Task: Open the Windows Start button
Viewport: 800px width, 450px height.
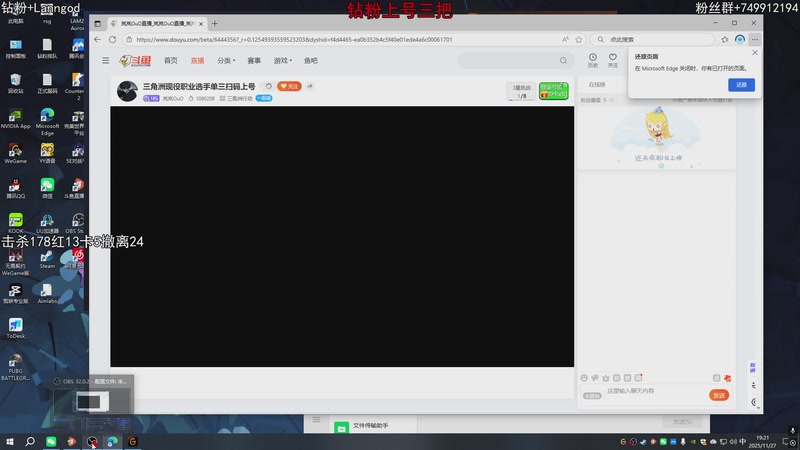Action: [10, 441]
